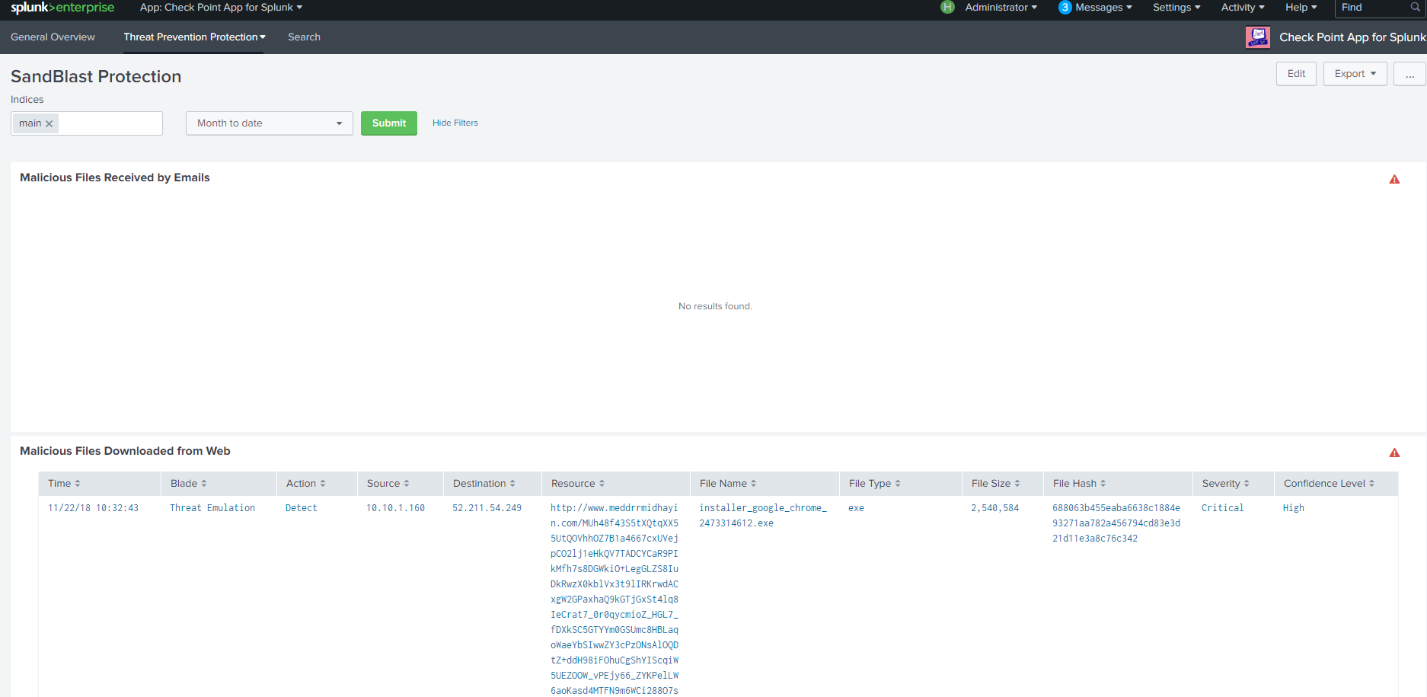Screen dimensions: 1427x697
Task: Open the Search tab
Action: point(304,37)
